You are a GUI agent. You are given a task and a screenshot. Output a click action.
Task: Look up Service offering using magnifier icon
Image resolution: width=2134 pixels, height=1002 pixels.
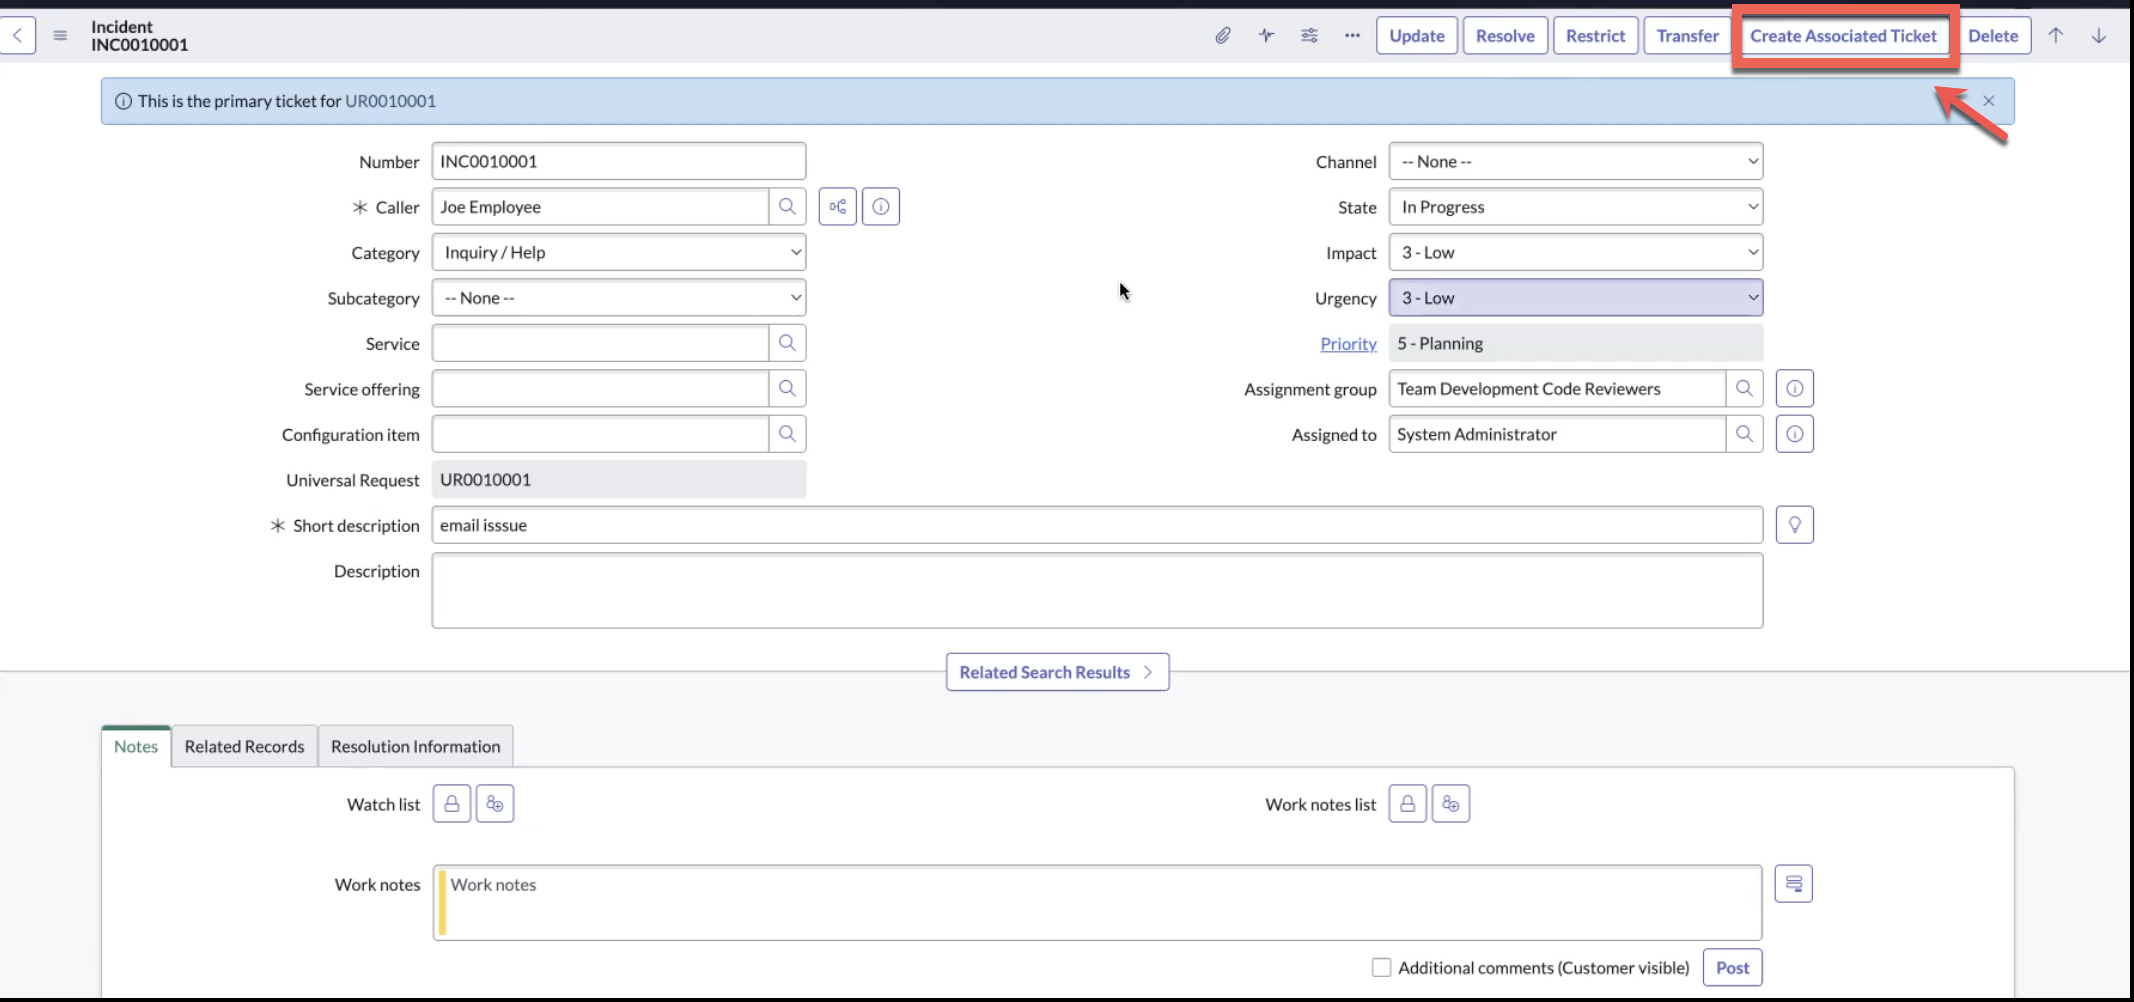pyautogui.click(x=787, y=388)
